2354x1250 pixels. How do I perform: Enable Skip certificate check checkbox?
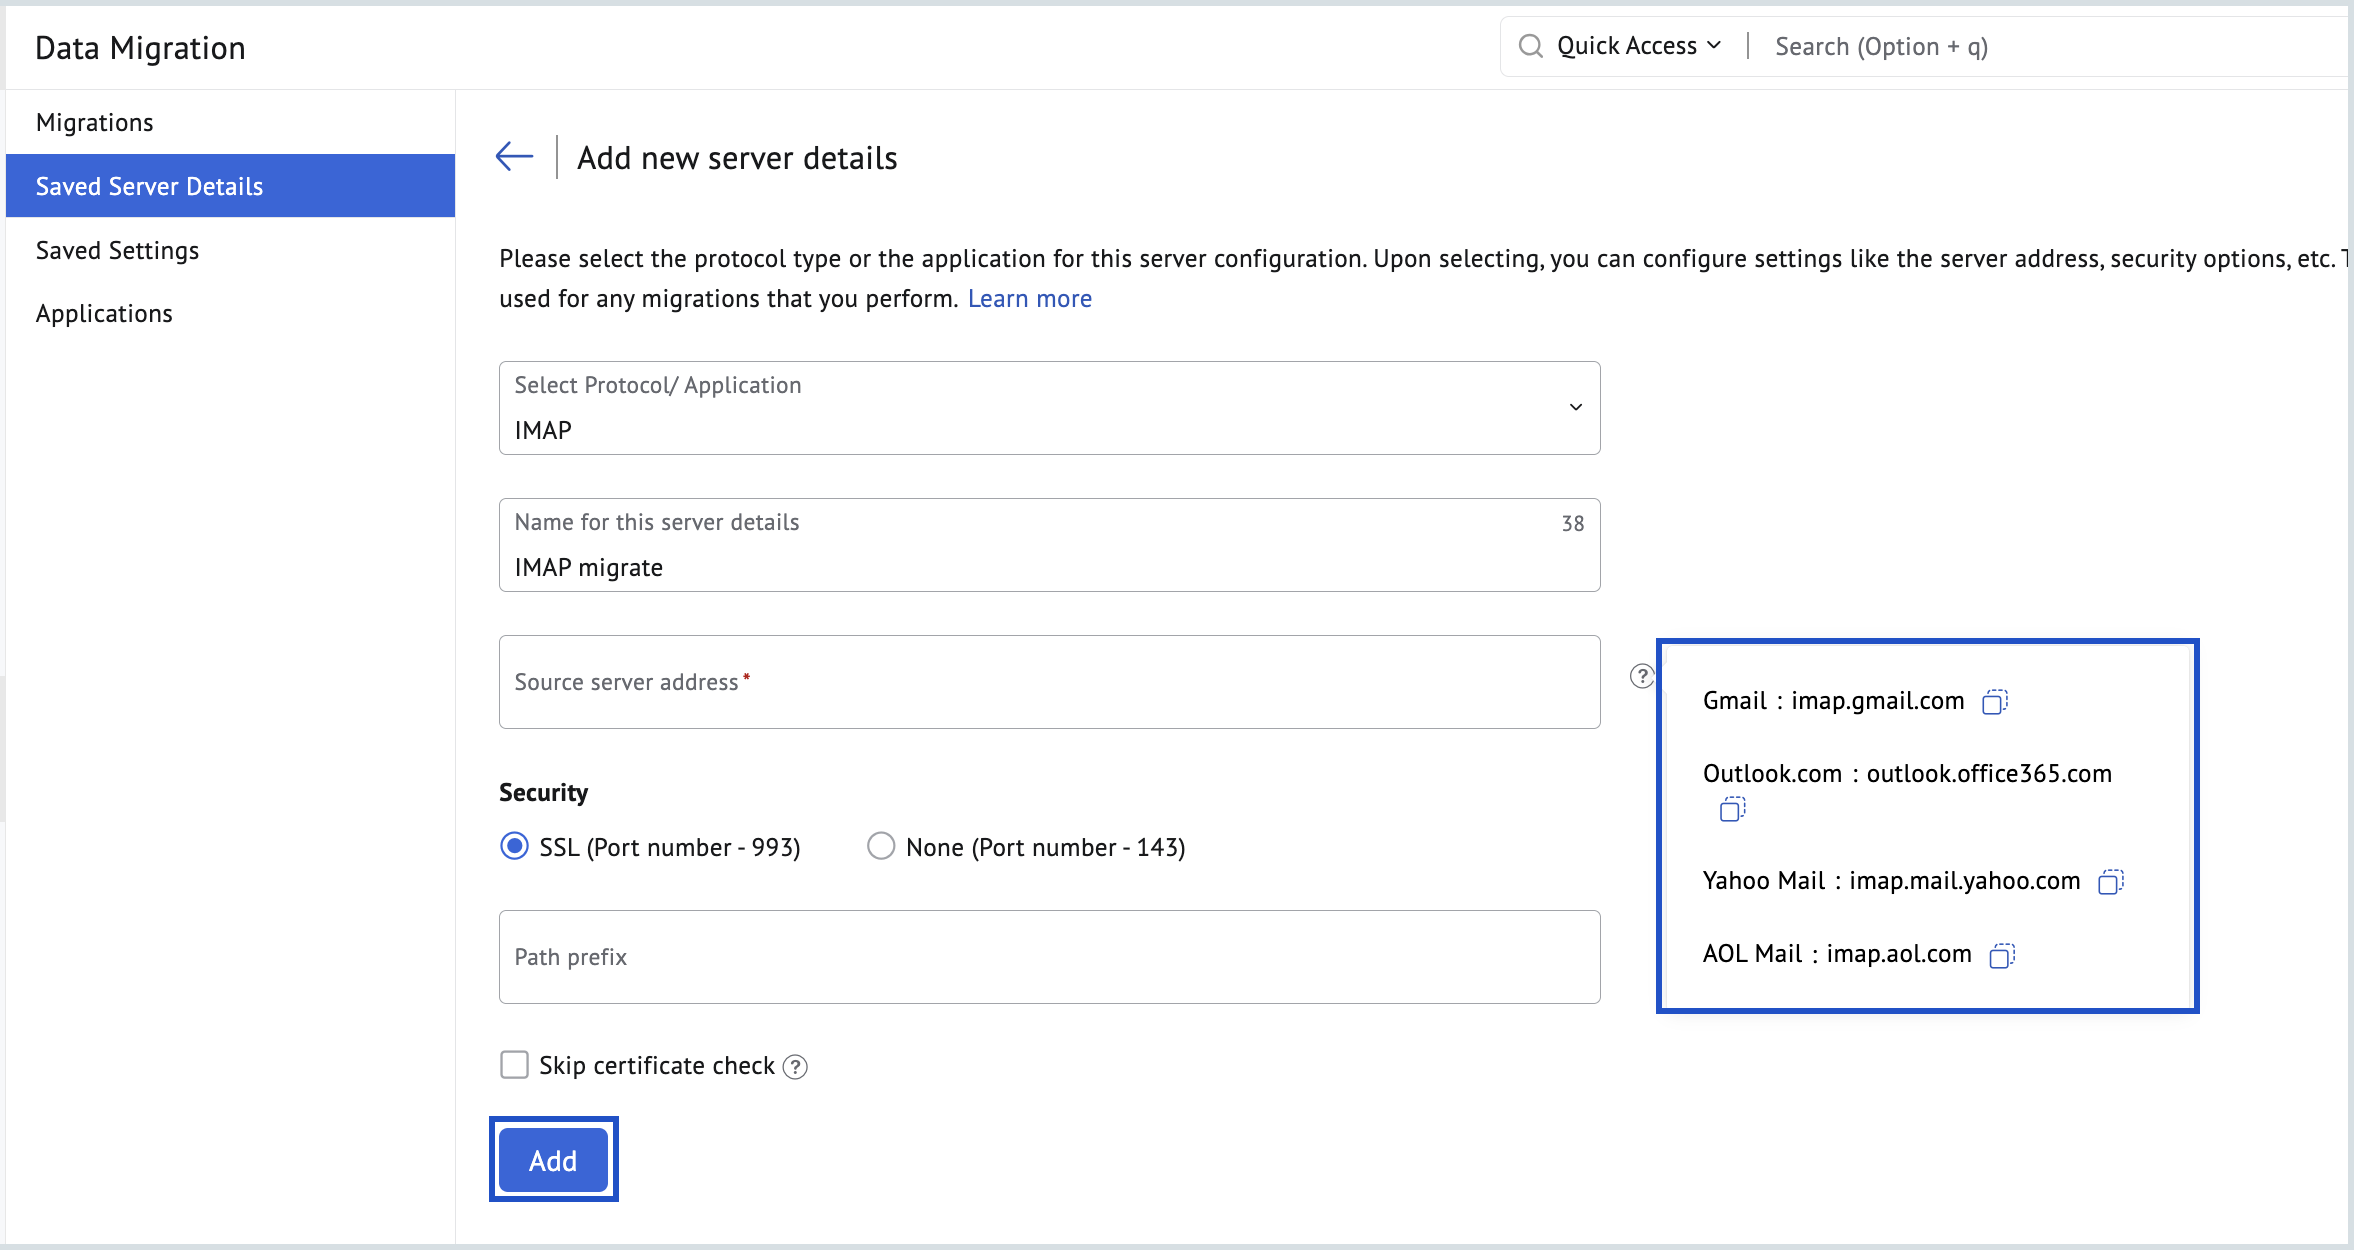click(514, 1065)
